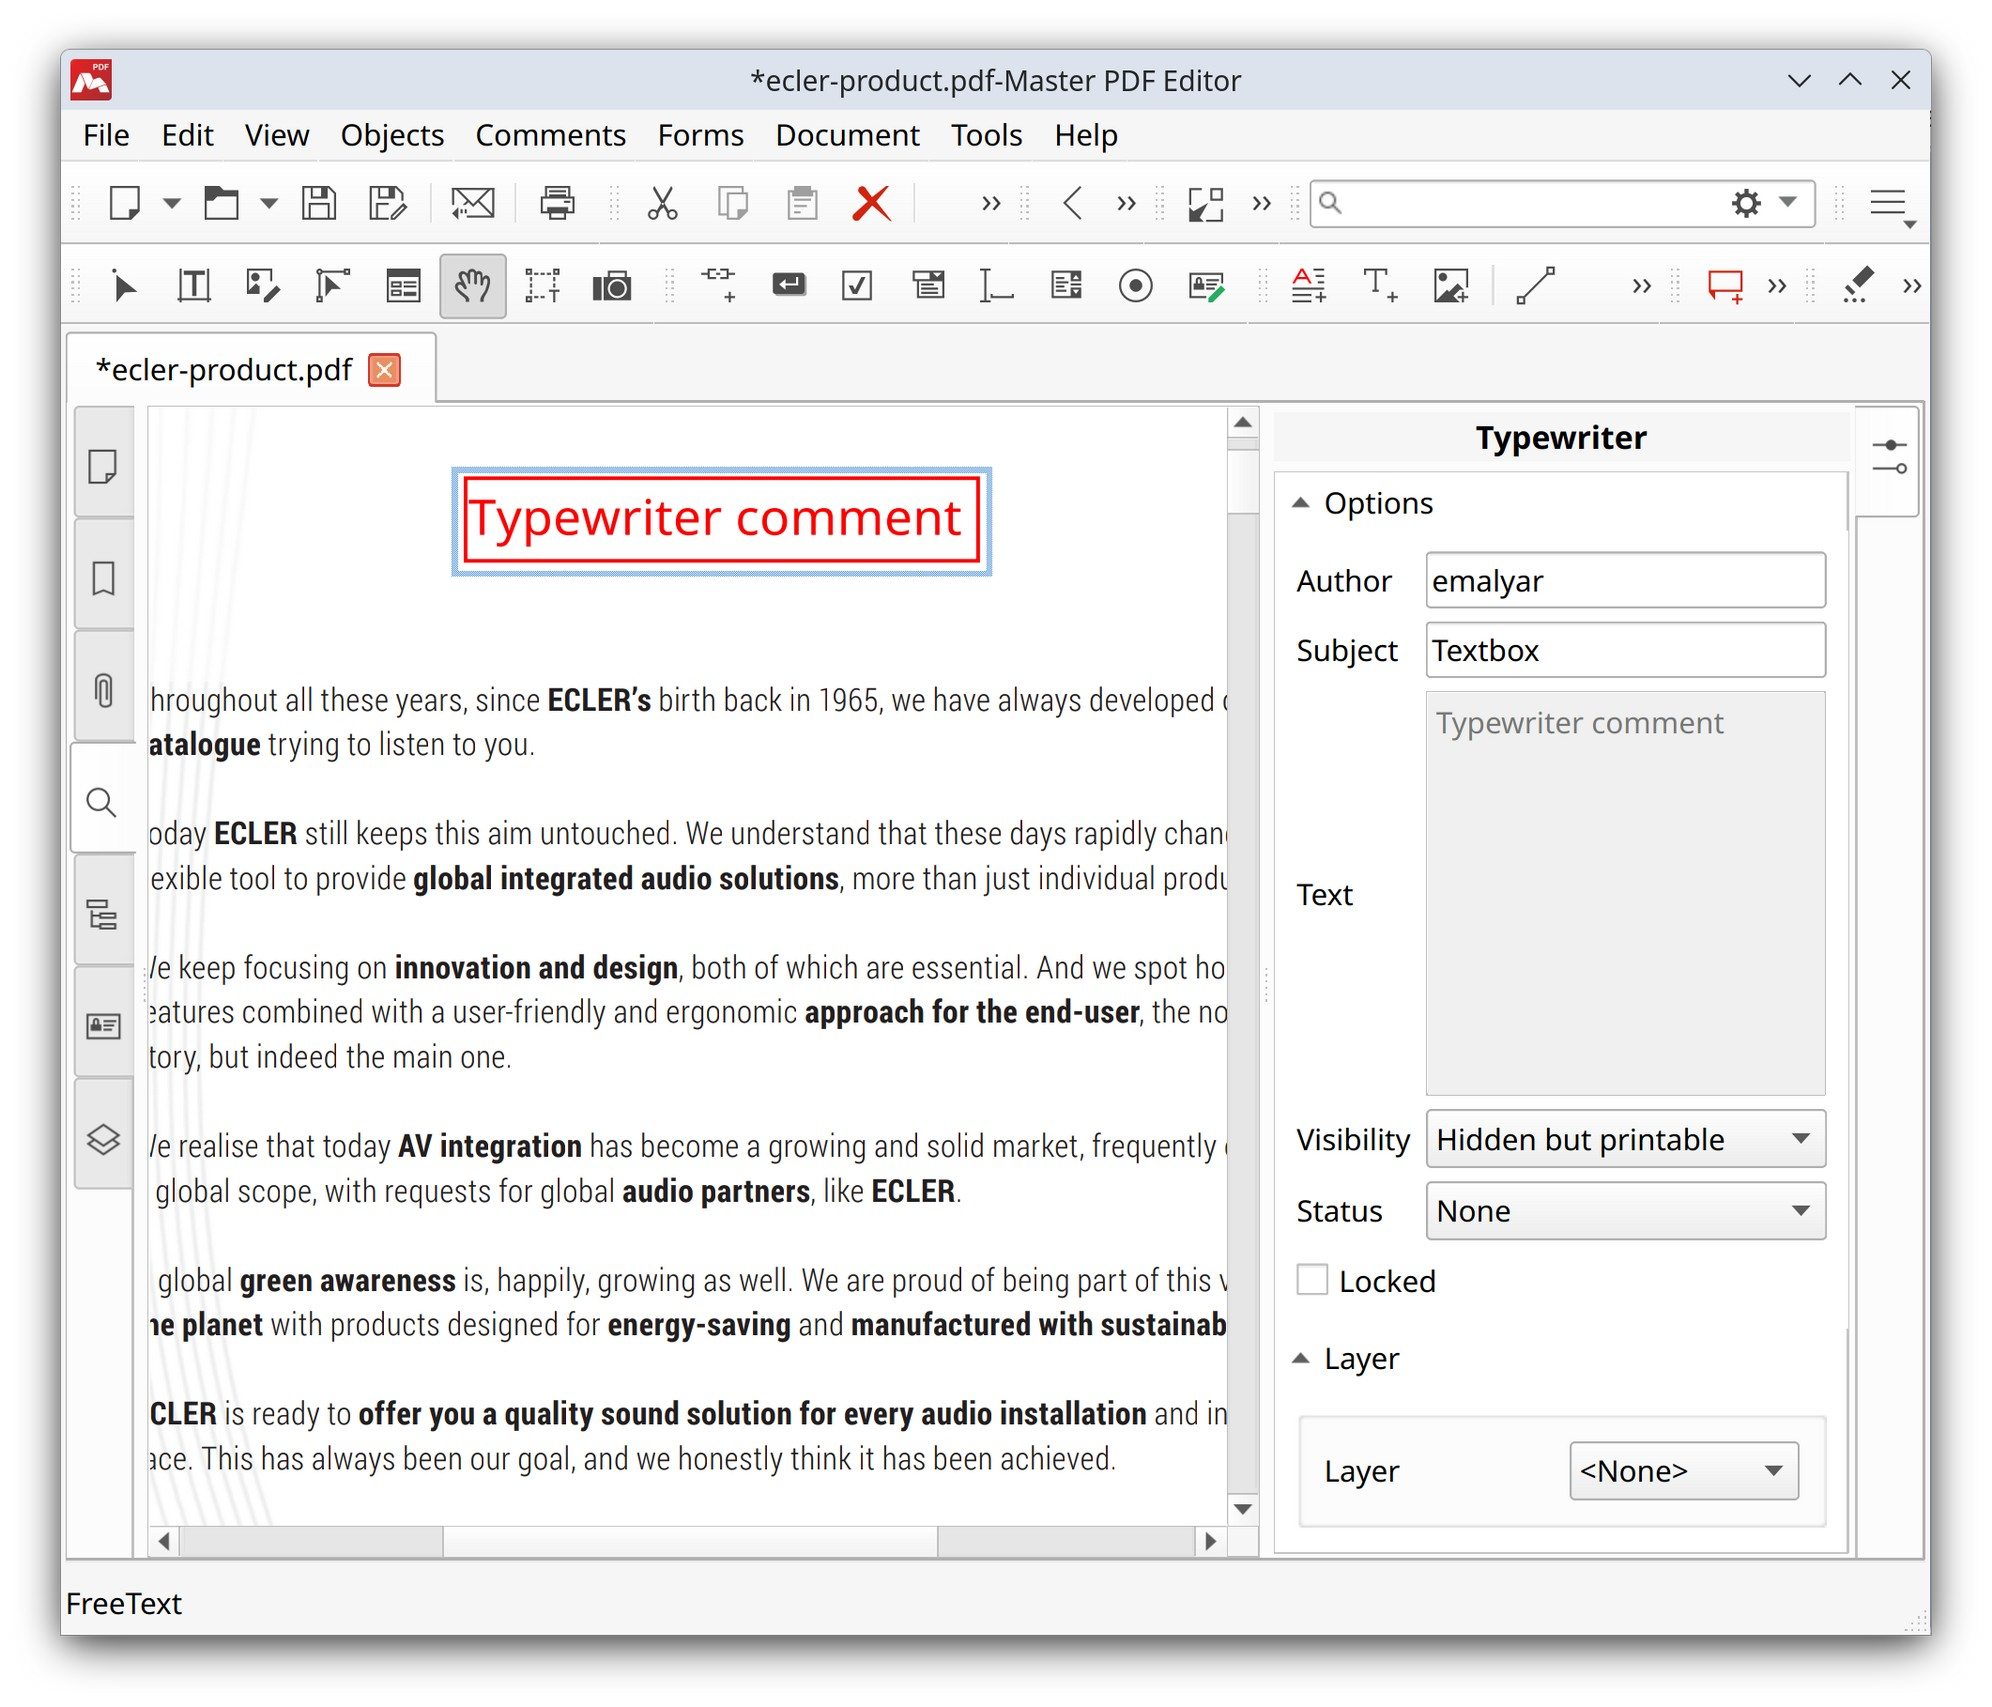The height and width of the screenshot is (1707, 1992).
Task: Open the Tools menu
Action: pyautogui.click(x=986, y=135)
